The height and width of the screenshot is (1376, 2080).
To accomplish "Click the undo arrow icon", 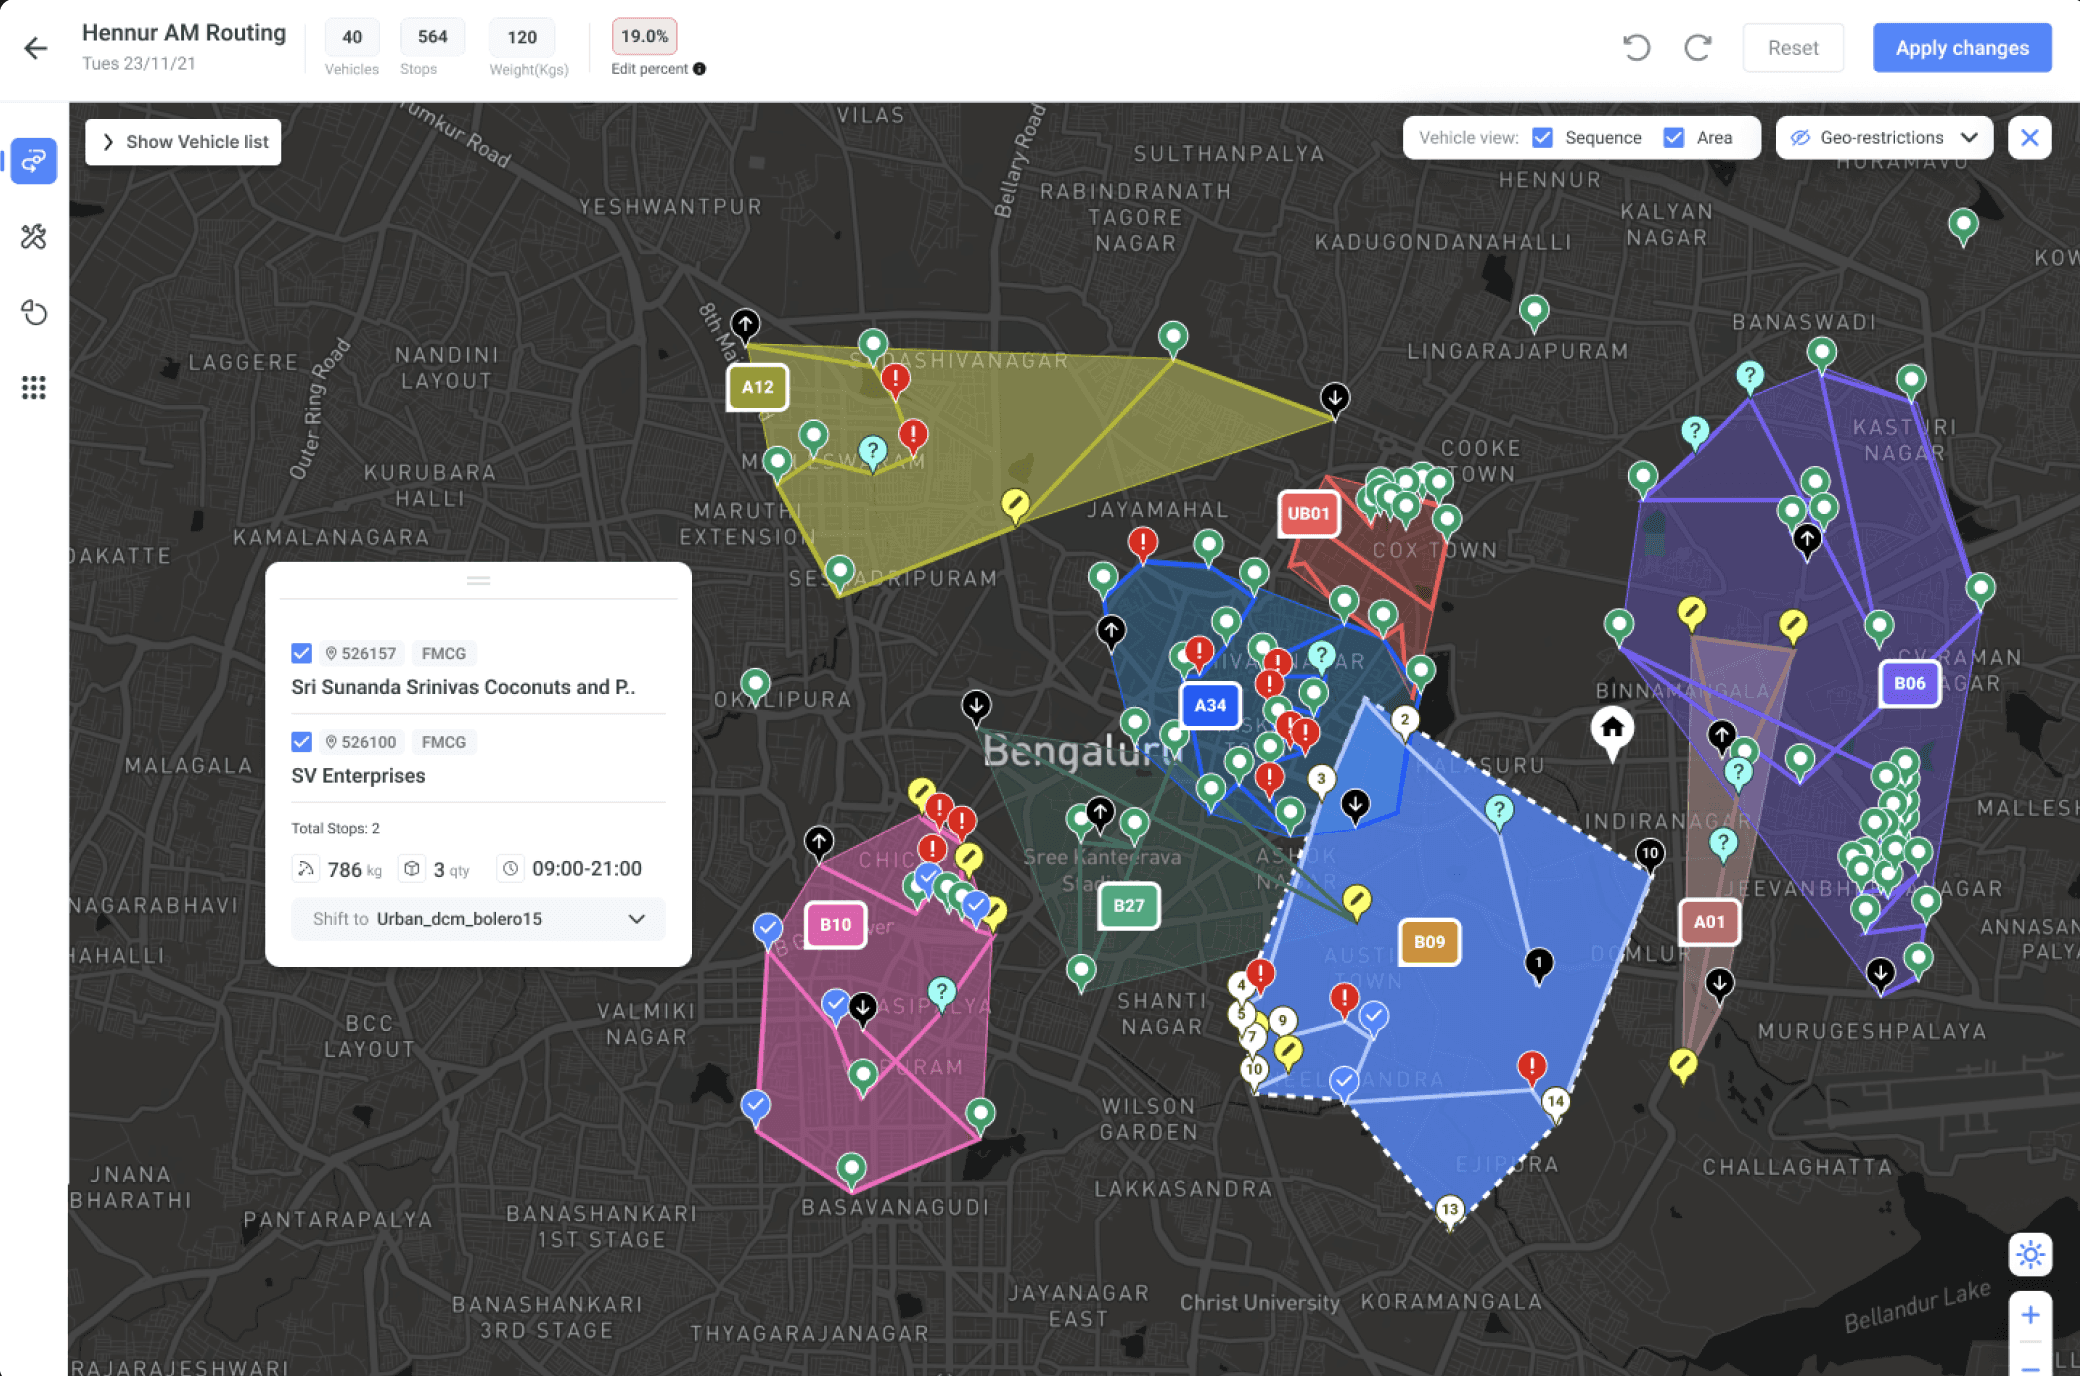I will pyautogui.click(x=1636, y=48).
